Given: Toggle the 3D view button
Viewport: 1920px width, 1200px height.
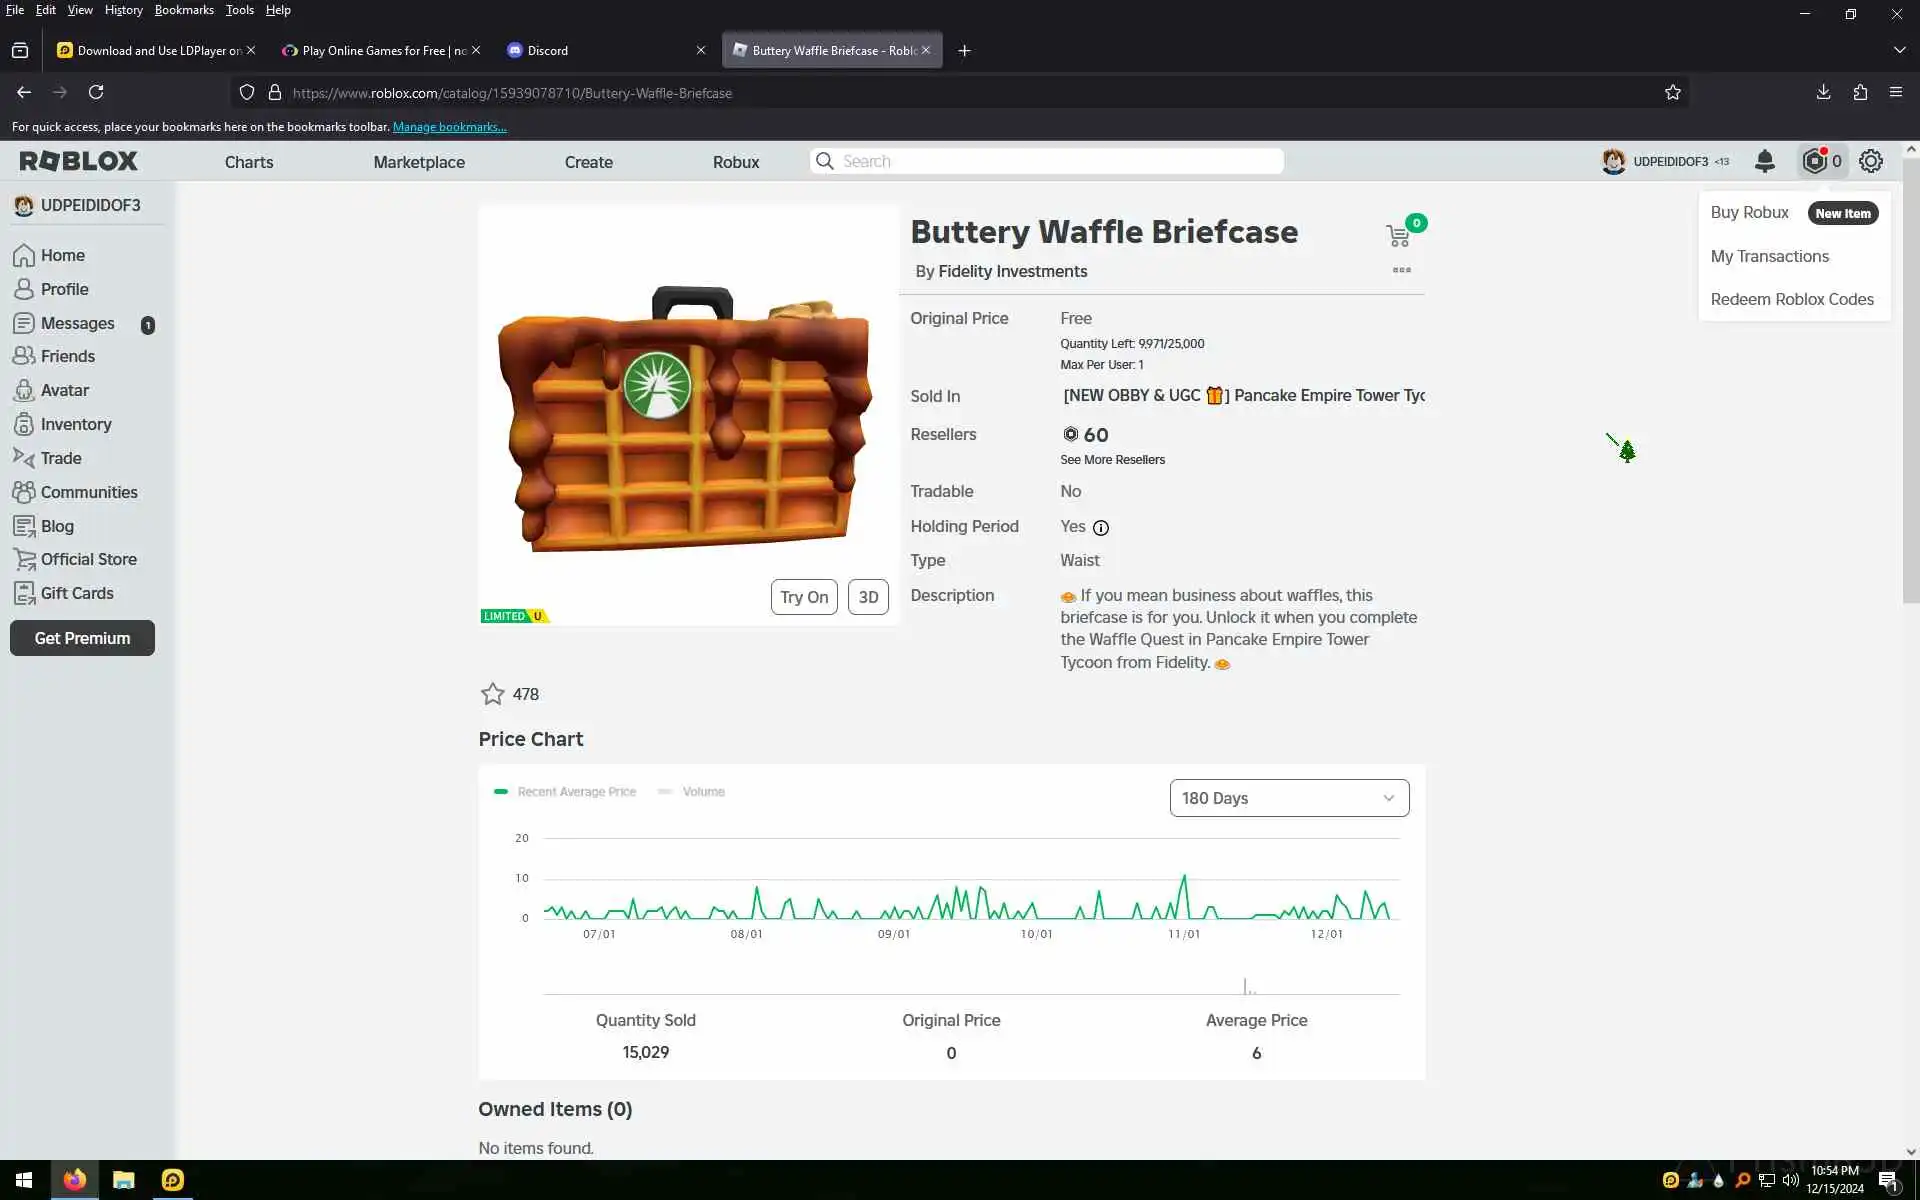Looking at the screenshot, I should point(868,597).
